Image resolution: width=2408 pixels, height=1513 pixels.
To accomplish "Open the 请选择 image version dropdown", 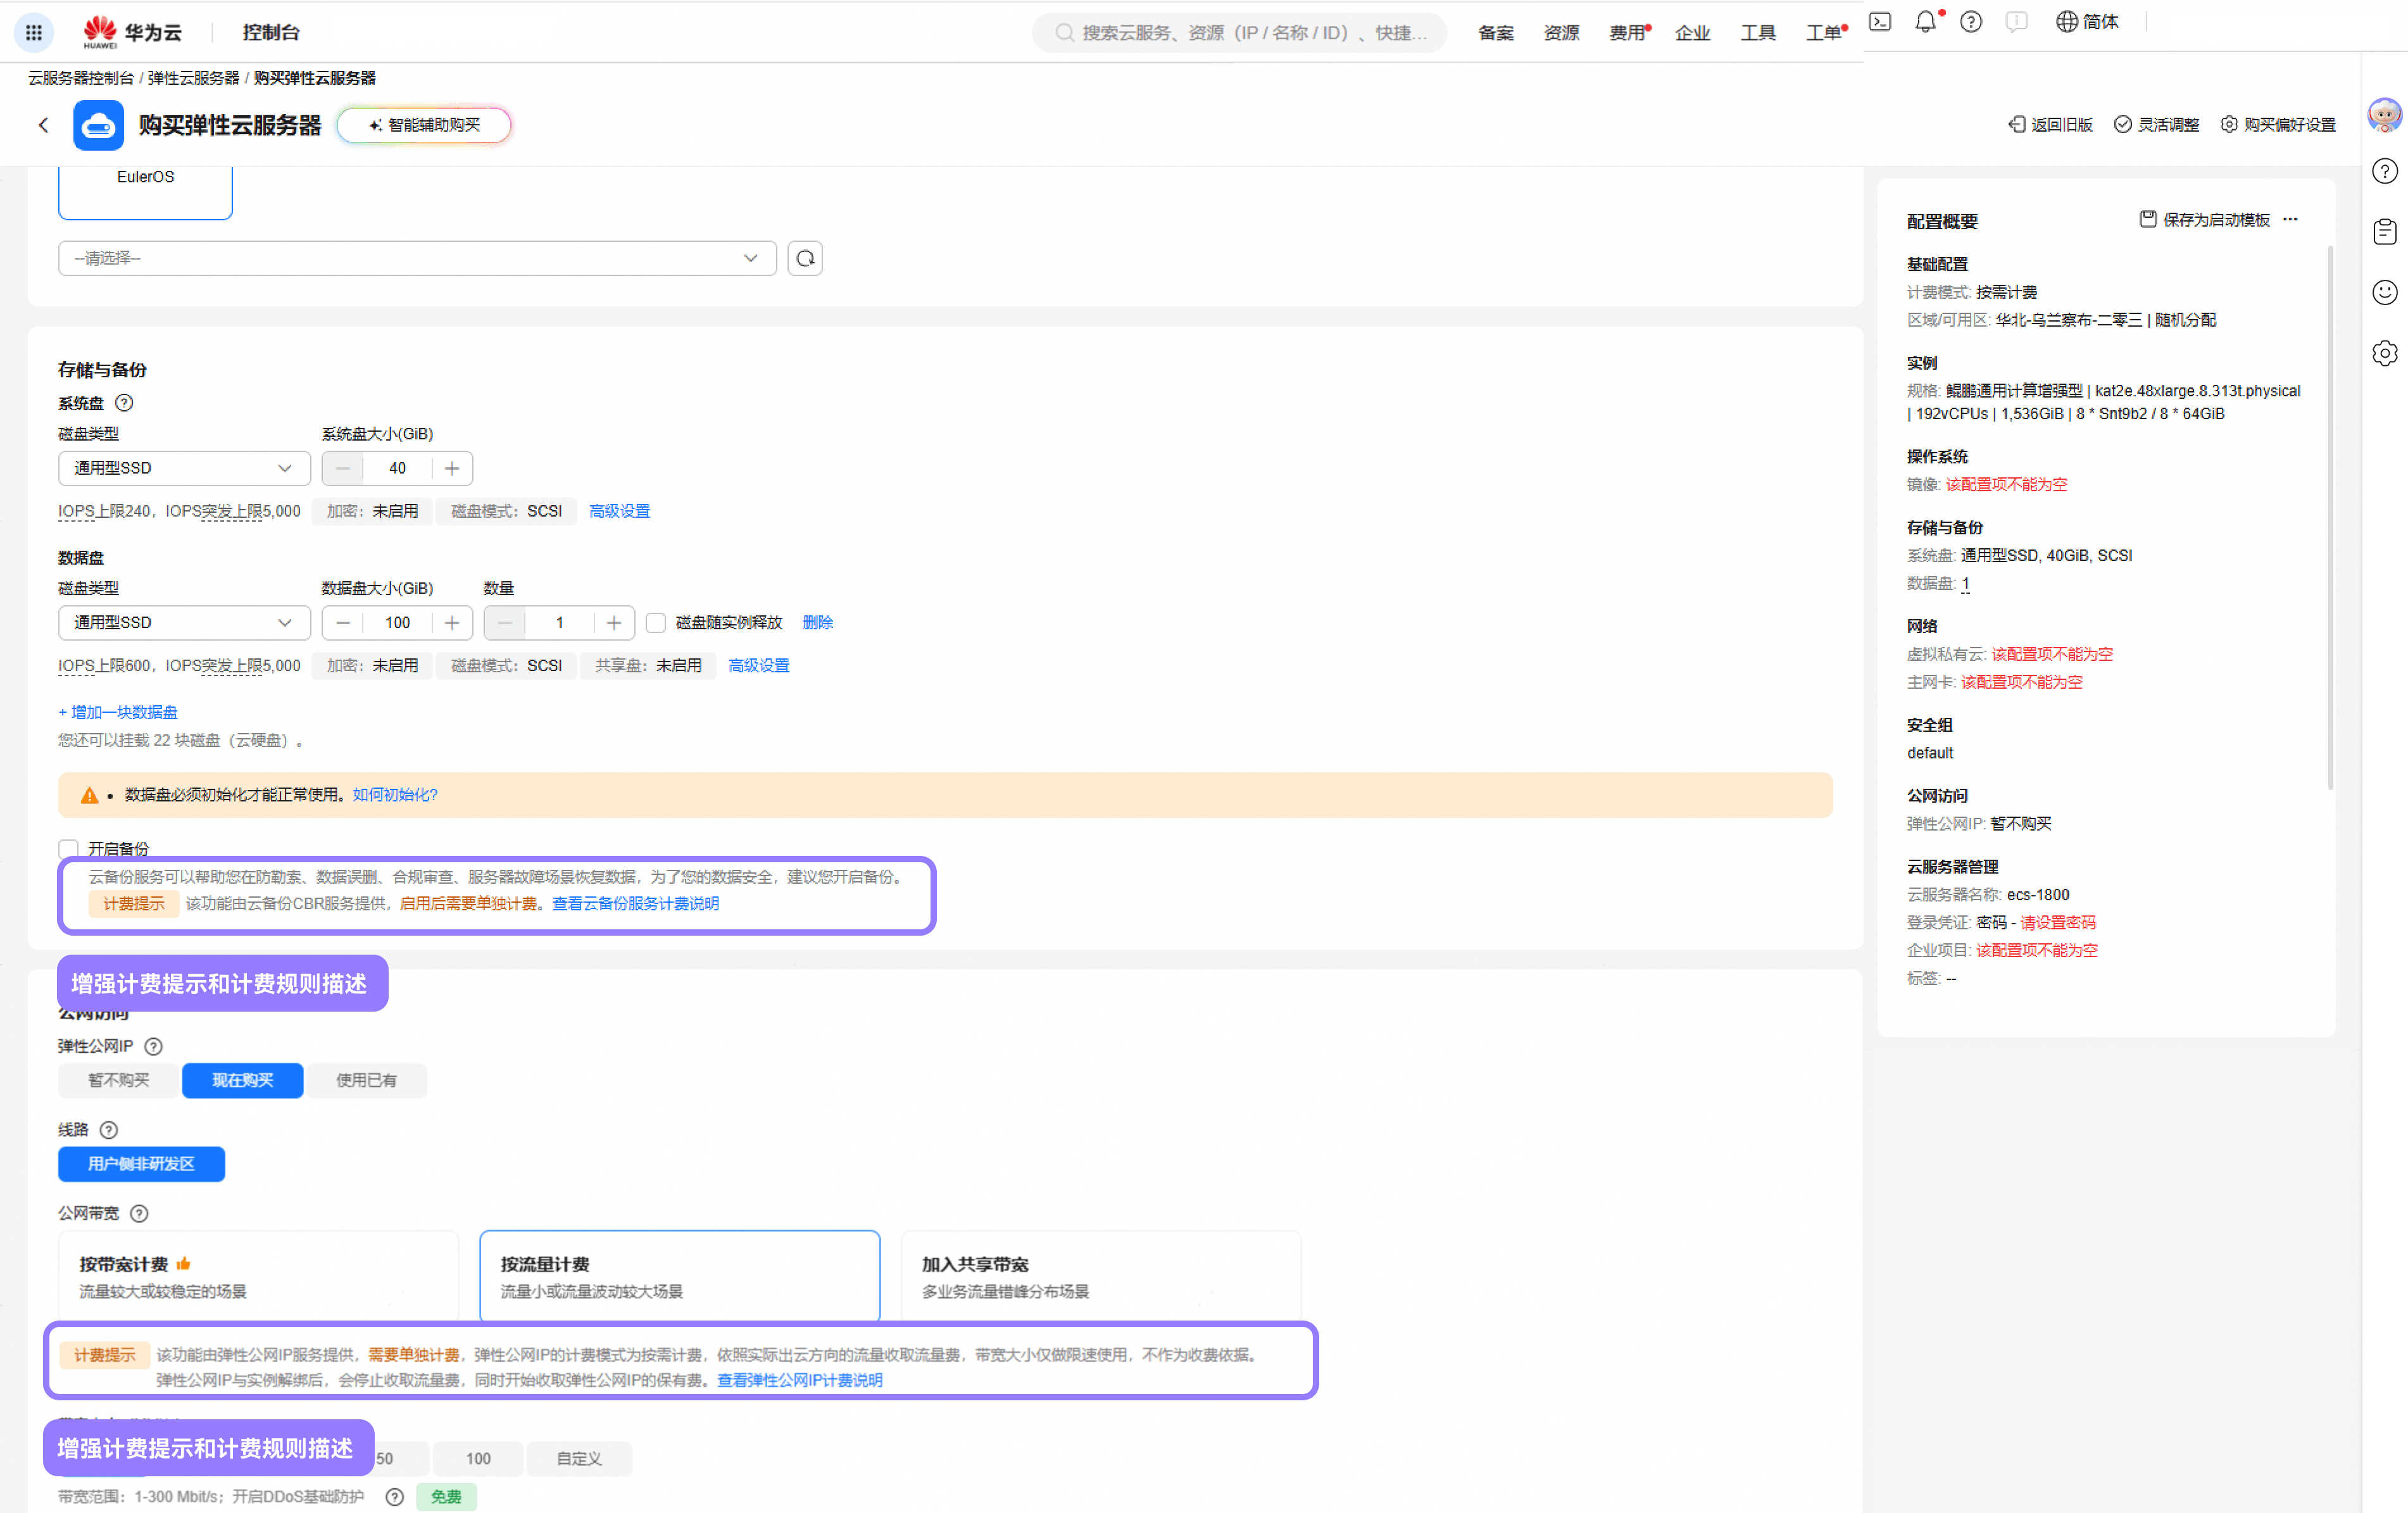I will click(417, 259).
